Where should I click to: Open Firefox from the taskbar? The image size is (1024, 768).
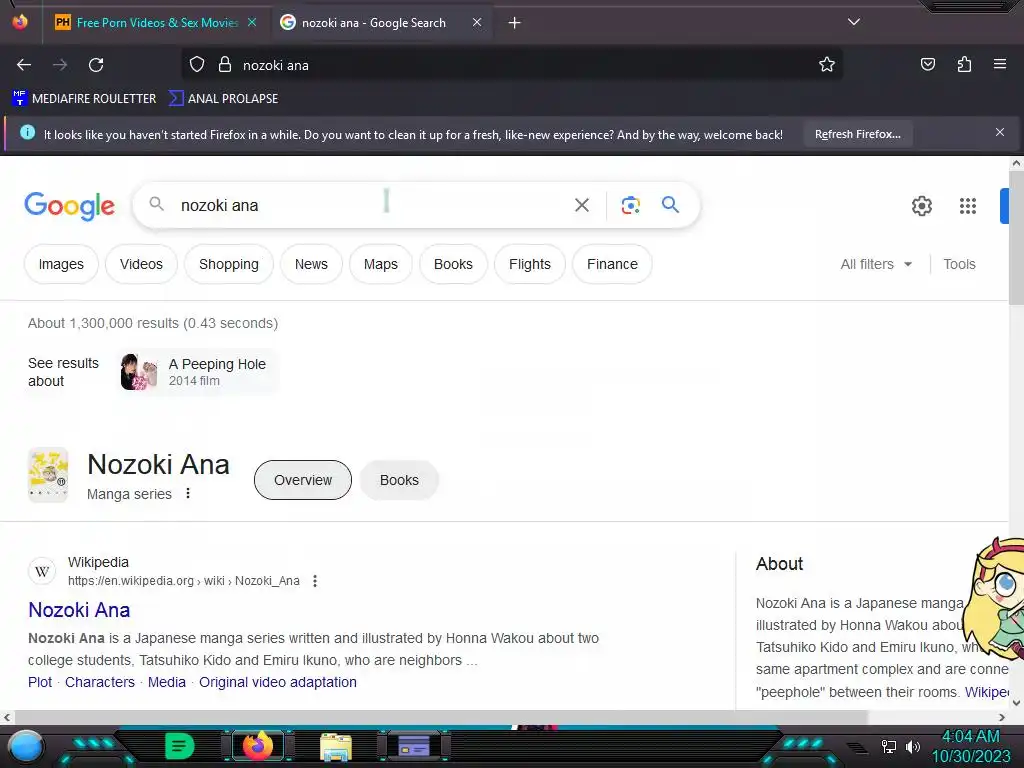point(257,745)
